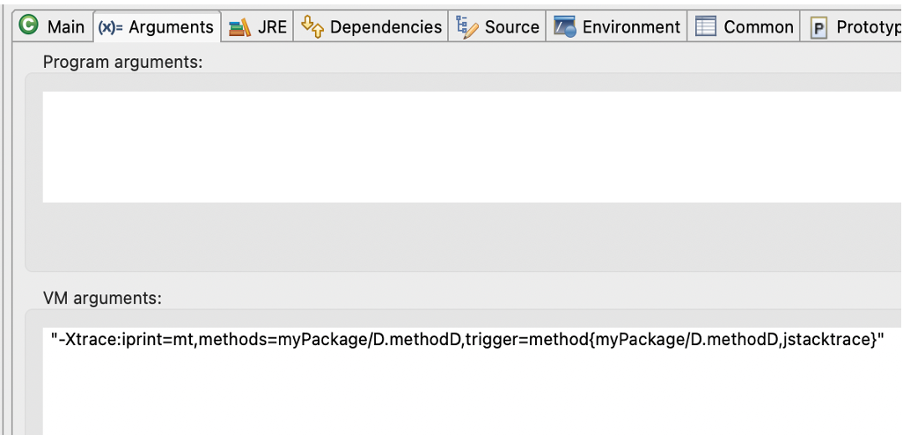This screenshot has height=436, width=904.
Task: Click the JRE books icon
Action: pos(240,27)
